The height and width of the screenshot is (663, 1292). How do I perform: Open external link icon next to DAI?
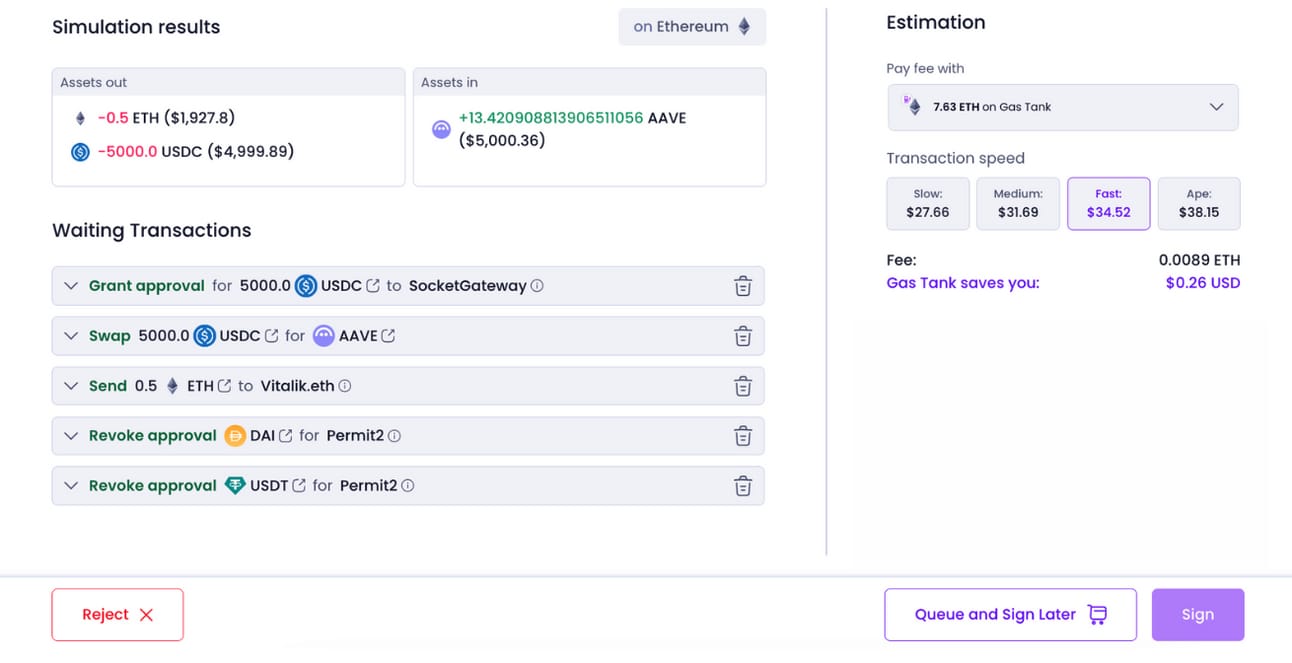point(286,436)
